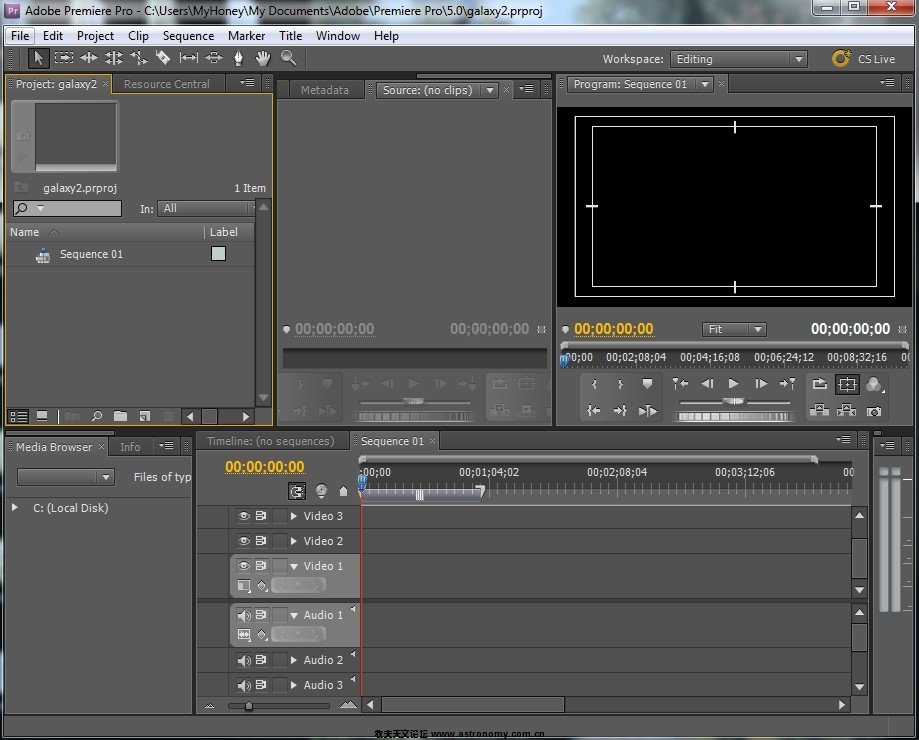Set unnumbered marker in Program monitor

point(647,384)
